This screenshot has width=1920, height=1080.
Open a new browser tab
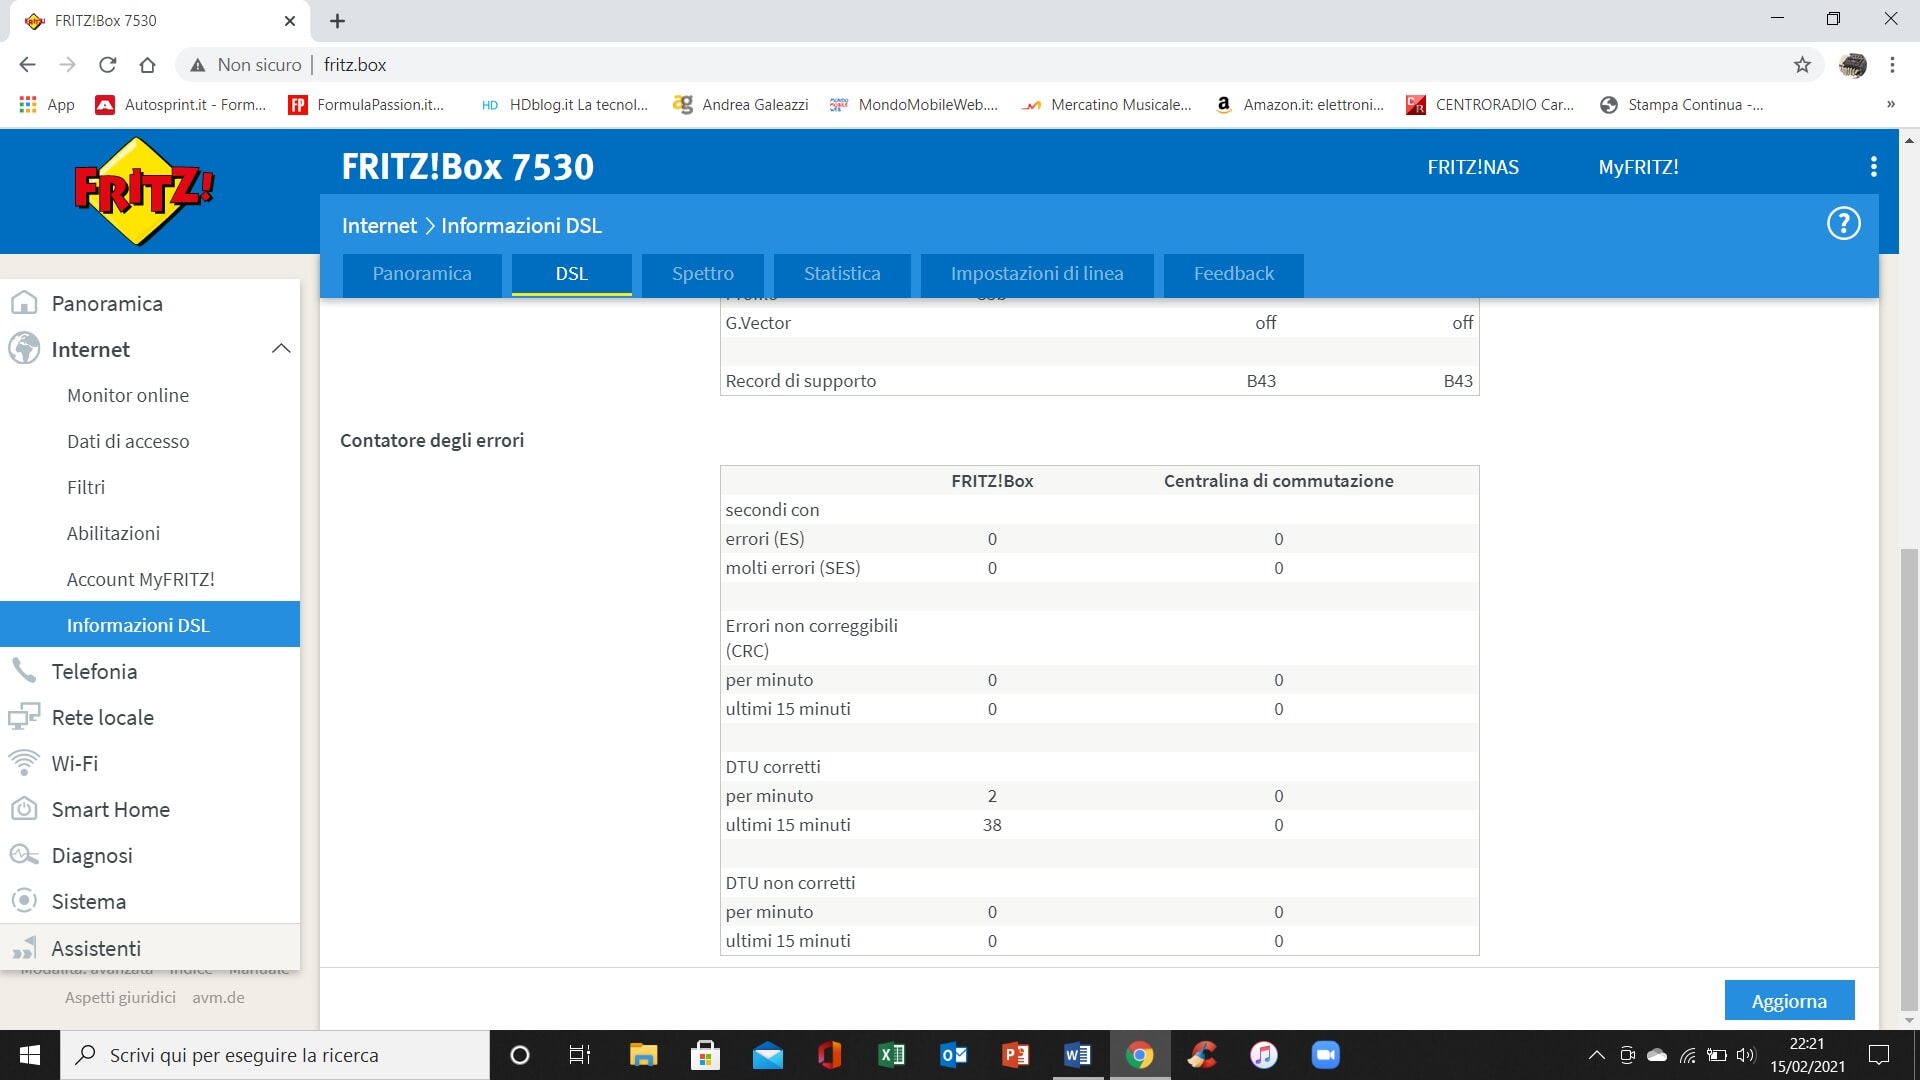click(337, 20)
